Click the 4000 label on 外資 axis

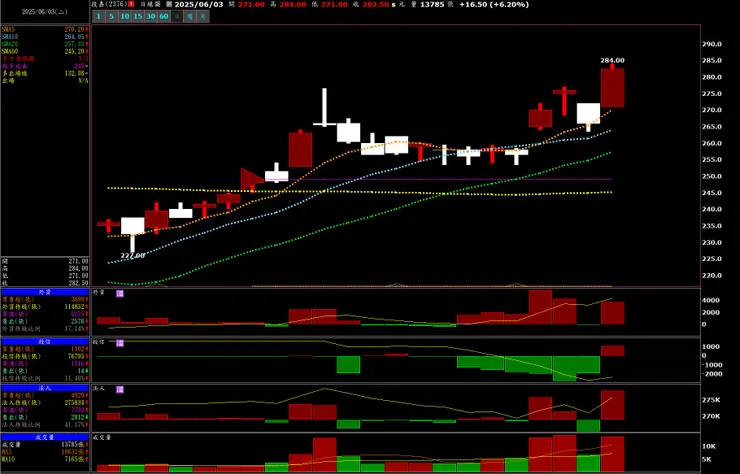pyautogui.click(x=711, y=300)
